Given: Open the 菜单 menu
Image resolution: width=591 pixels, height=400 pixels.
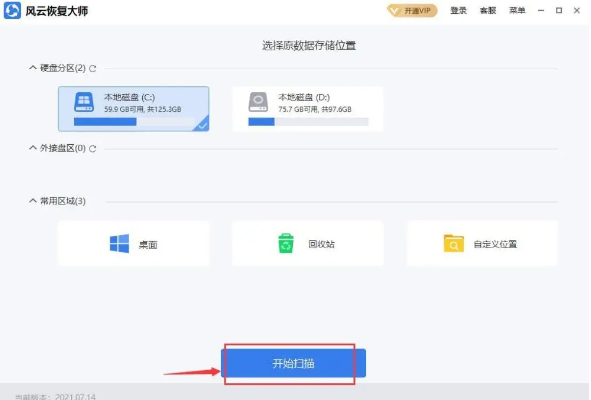Looking at the screenshot, I should 517,11.
